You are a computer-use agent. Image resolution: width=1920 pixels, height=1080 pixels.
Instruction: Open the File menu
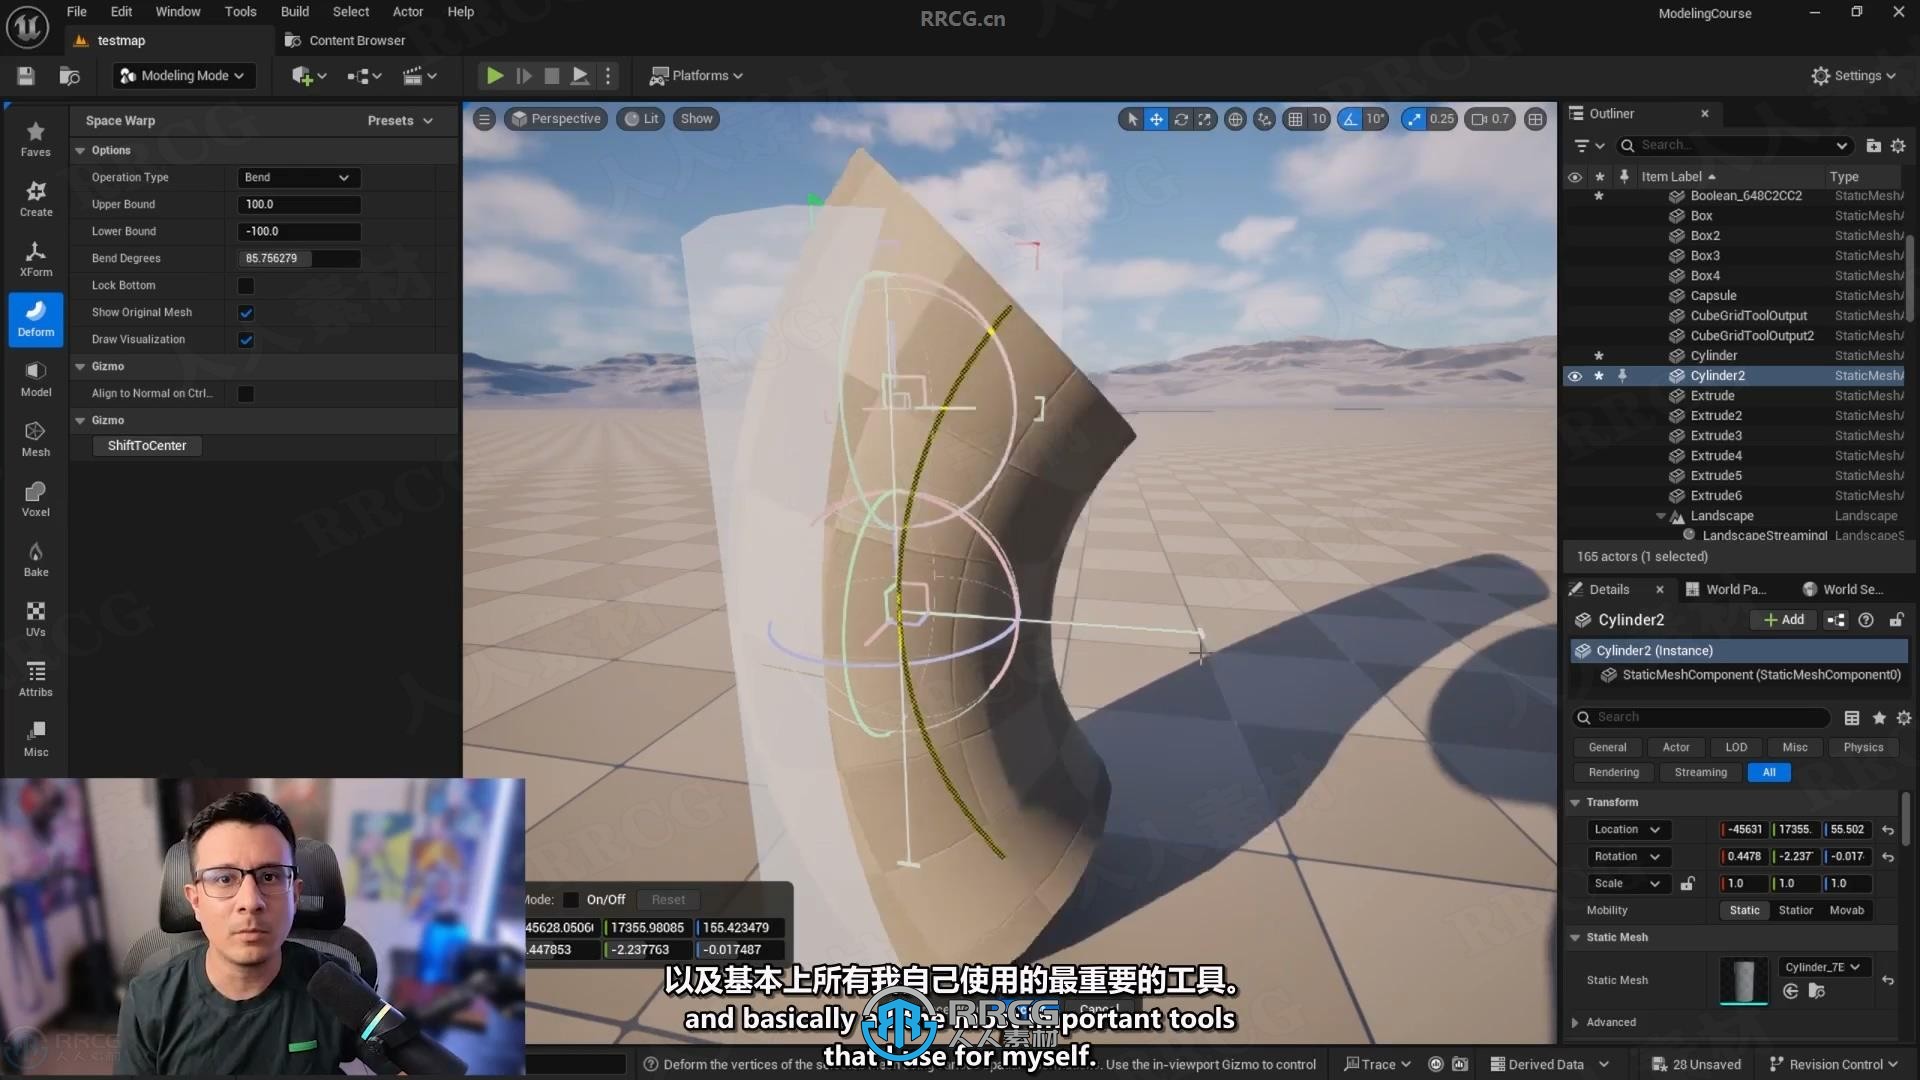click(x=76, y=12)
